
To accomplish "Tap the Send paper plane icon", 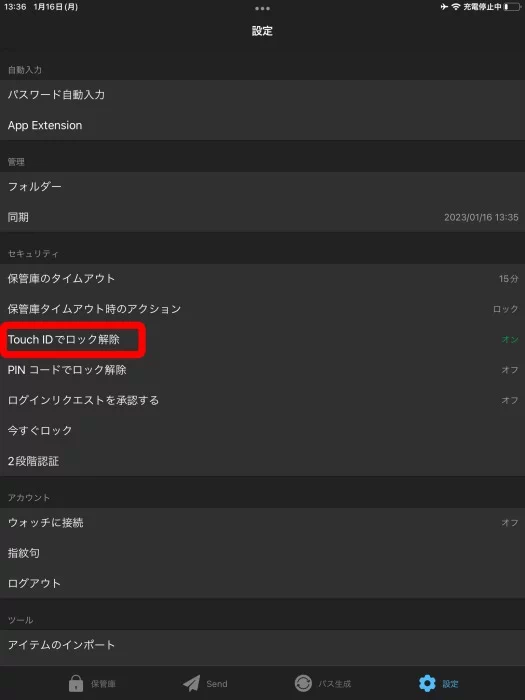I will tap(192, 683).
